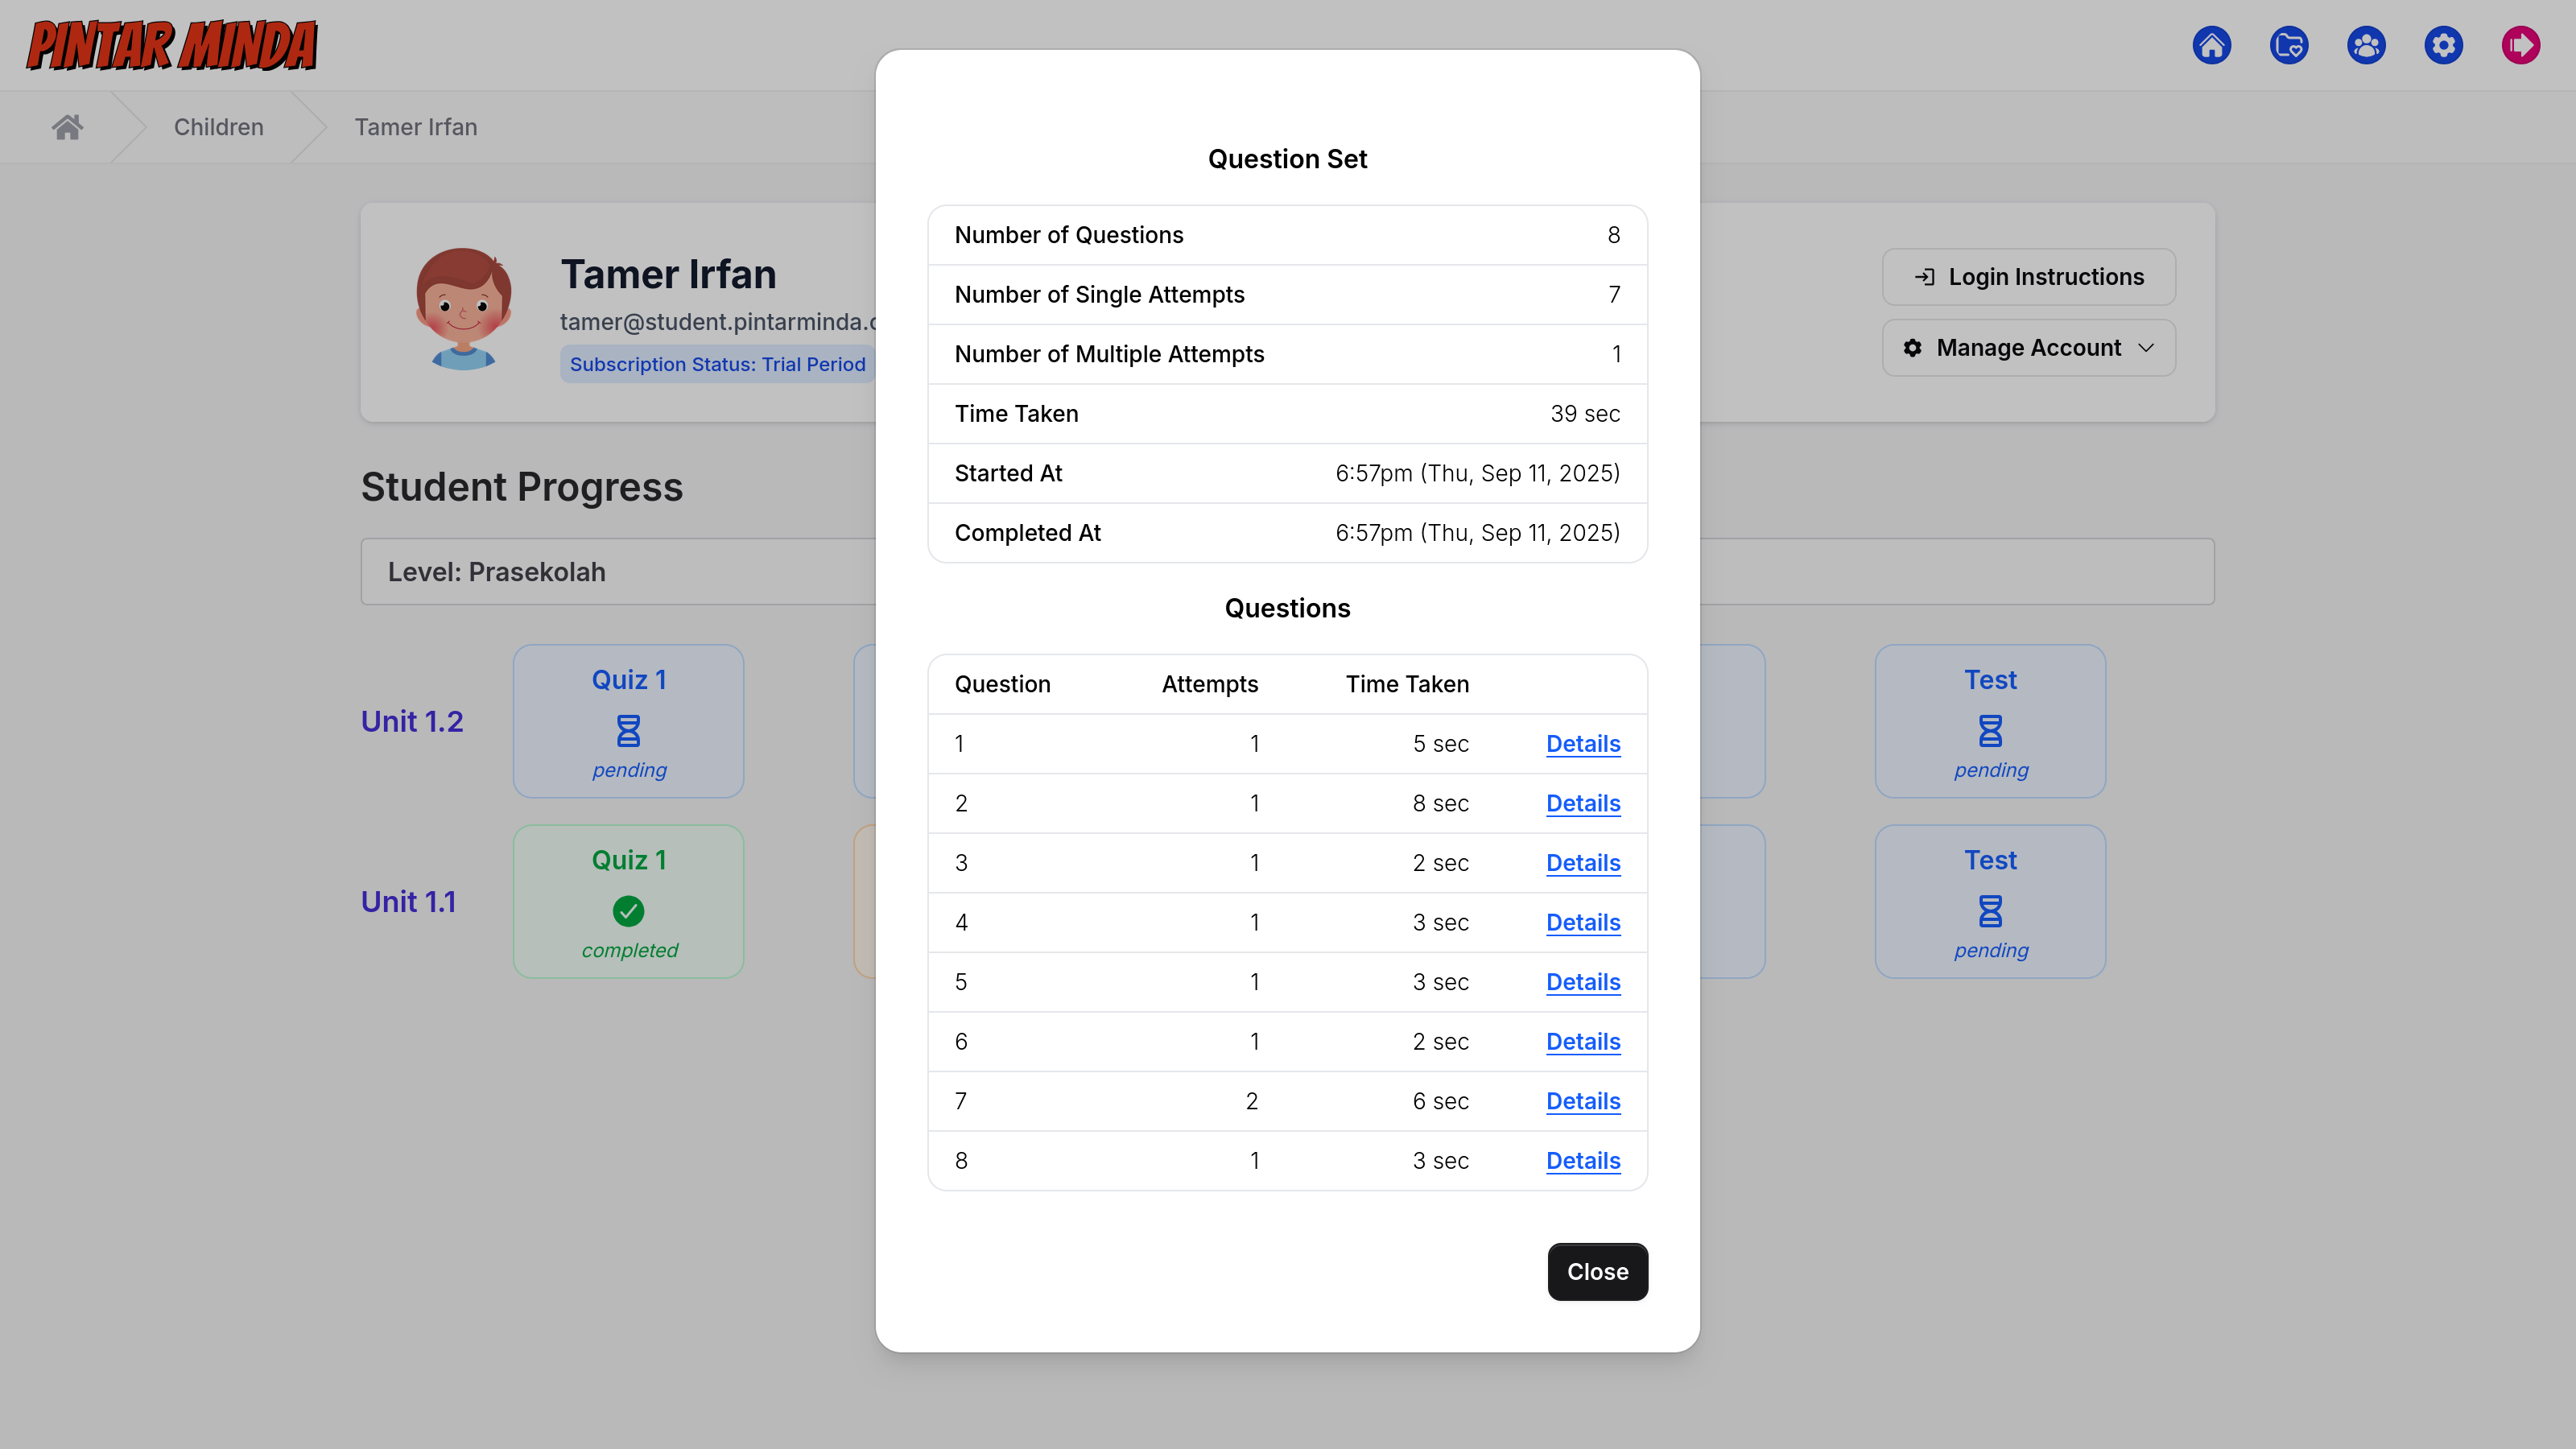The image size is (2576, 1449).
Task: Open the Unit 1.1 completed Quiz 1 title
Action: tap(628, 860)
